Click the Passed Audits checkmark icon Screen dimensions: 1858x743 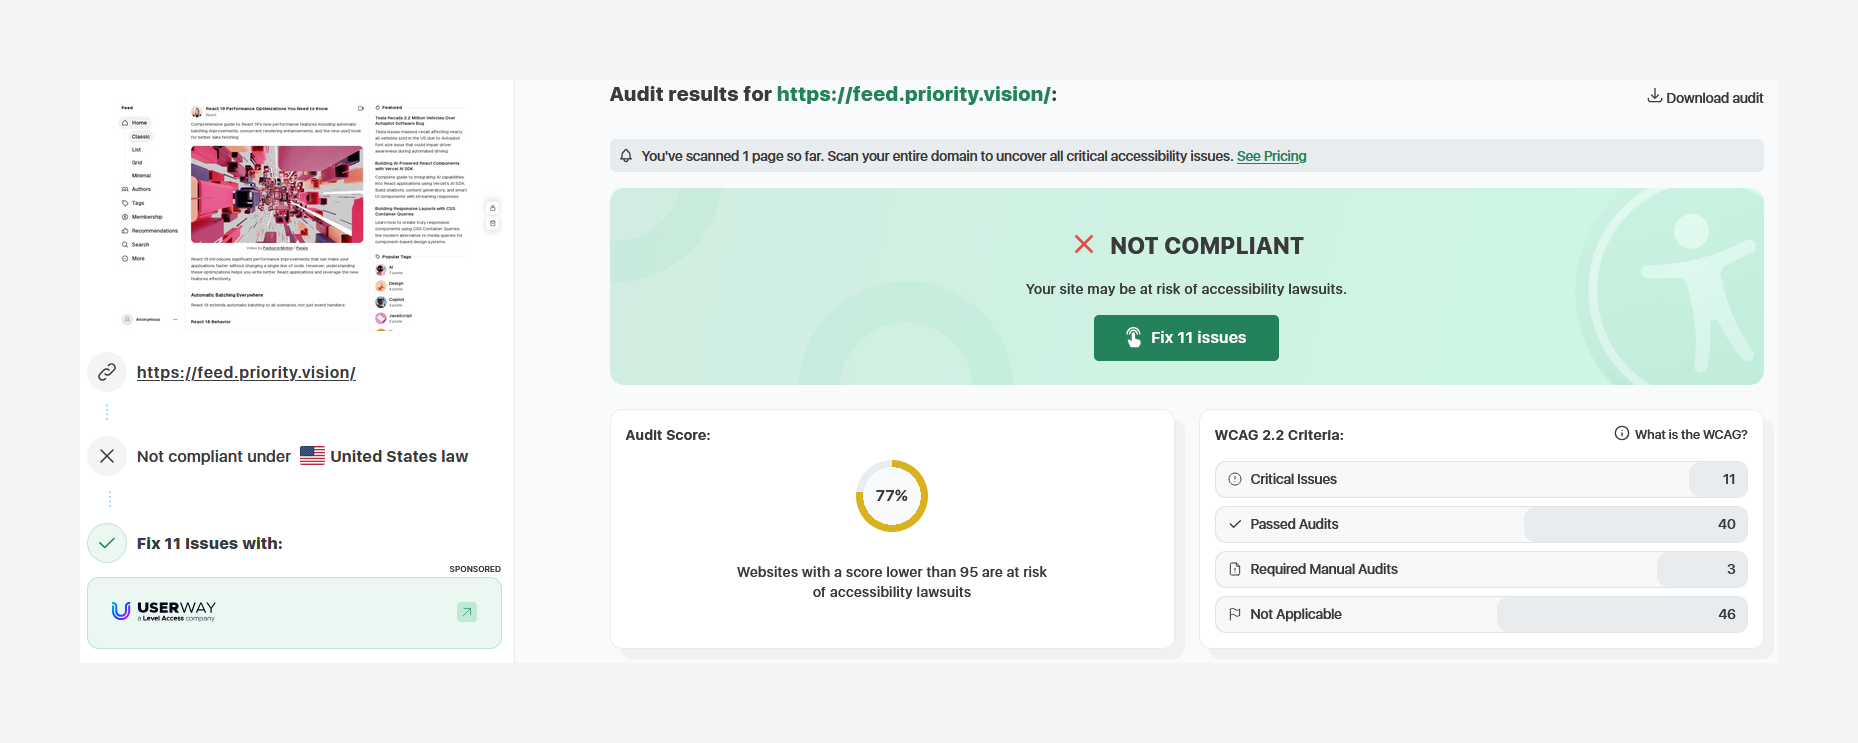(x=1235, y=524)
